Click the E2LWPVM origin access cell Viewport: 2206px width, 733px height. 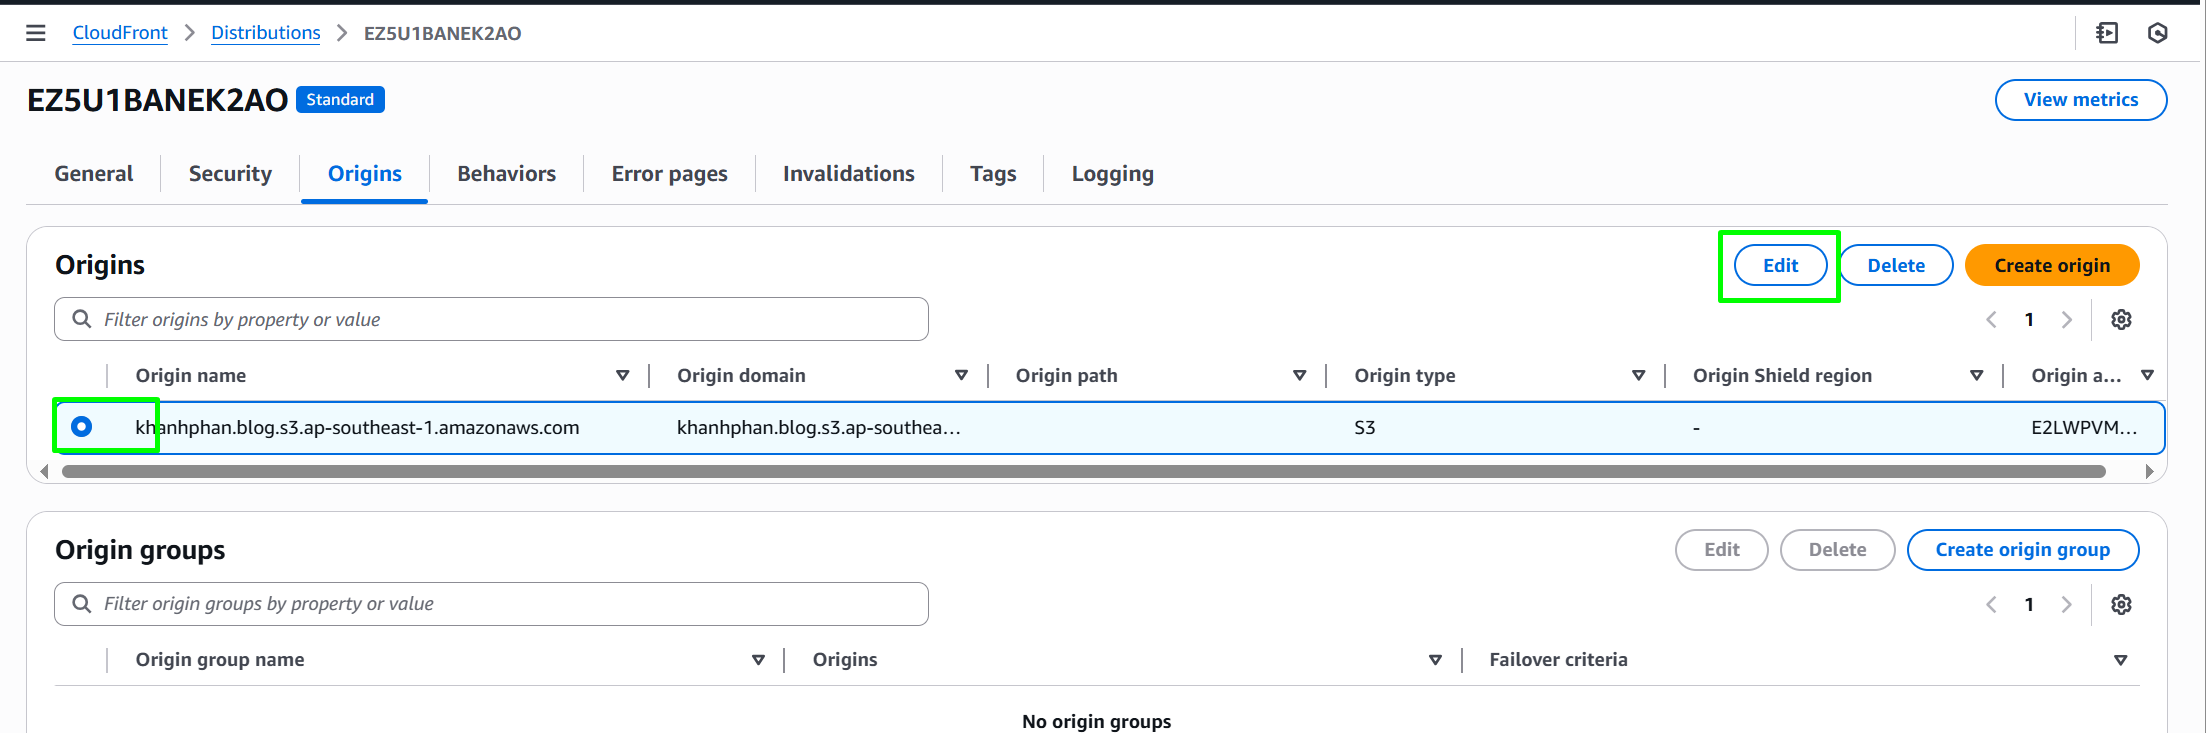point(2084,428)
